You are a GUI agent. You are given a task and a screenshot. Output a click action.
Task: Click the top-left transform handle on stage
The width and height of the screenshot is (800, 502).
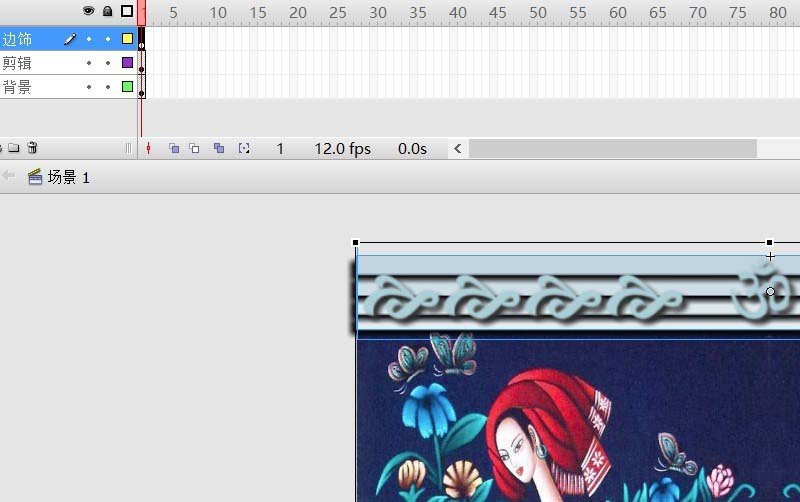356,242
